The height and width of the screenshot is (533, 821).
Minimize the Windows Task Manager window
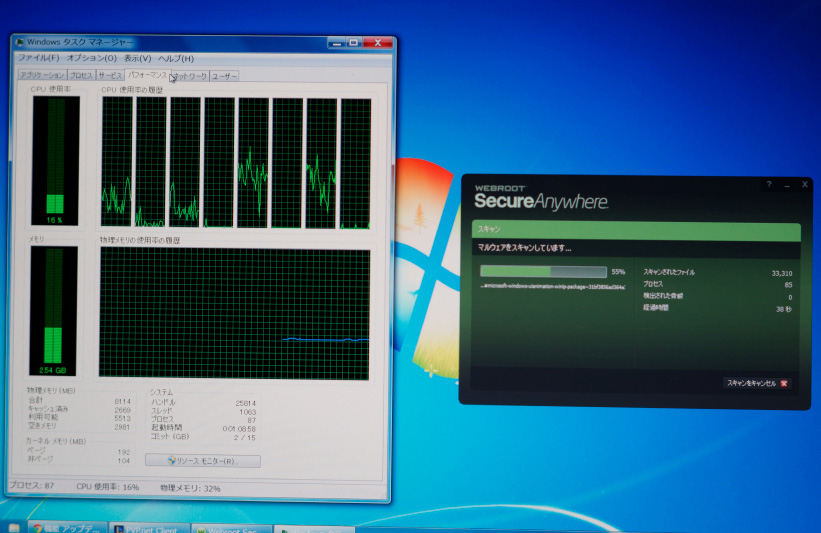point(337,42)
